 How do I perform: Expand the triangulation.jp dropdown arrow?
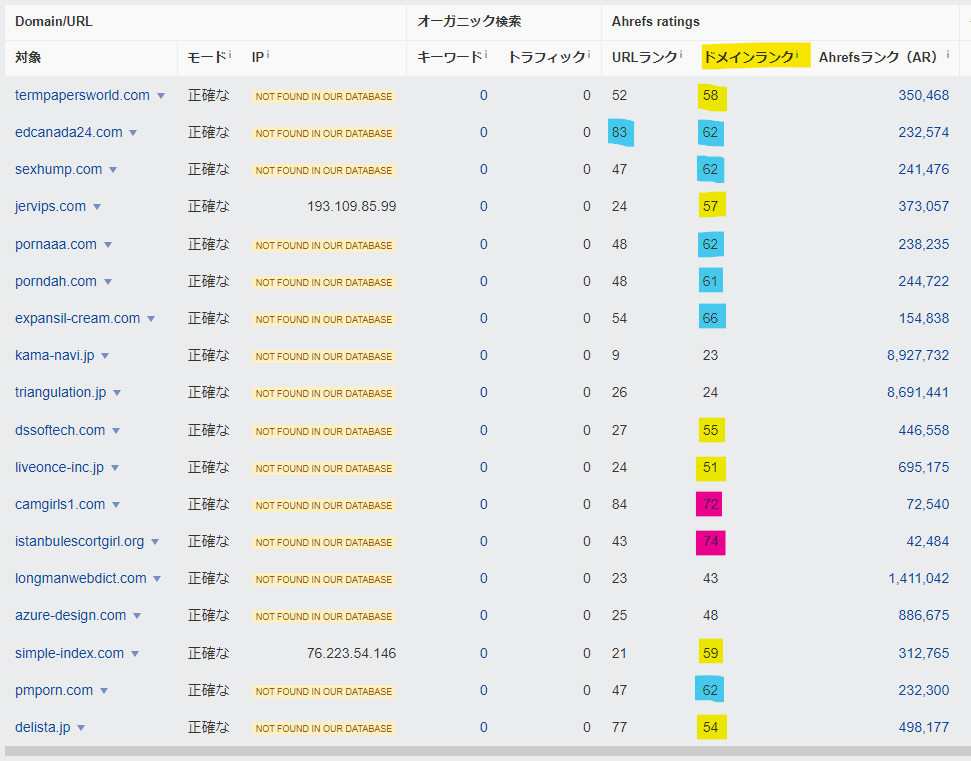(x=118, y=393)
